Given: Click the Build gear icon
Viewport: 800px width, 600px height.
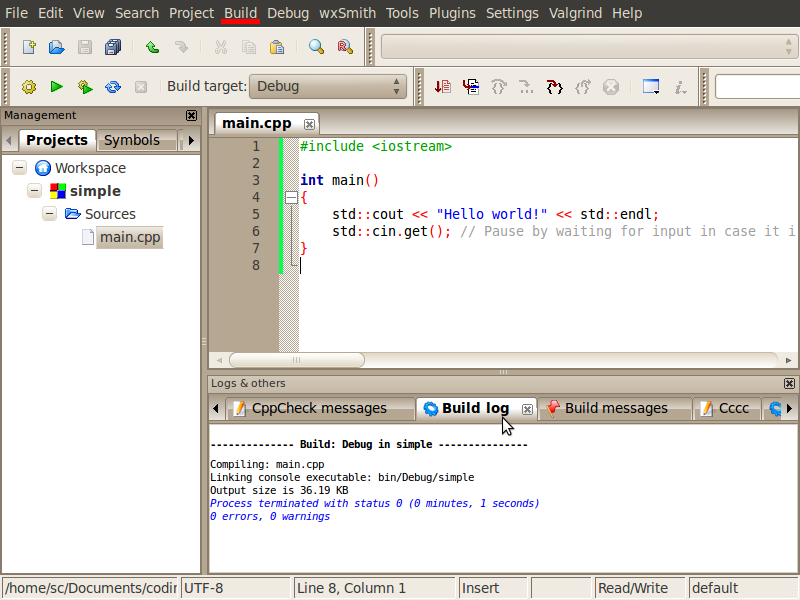Looking at the screenshot, I should pyautogui.click(x=29, y=87).
